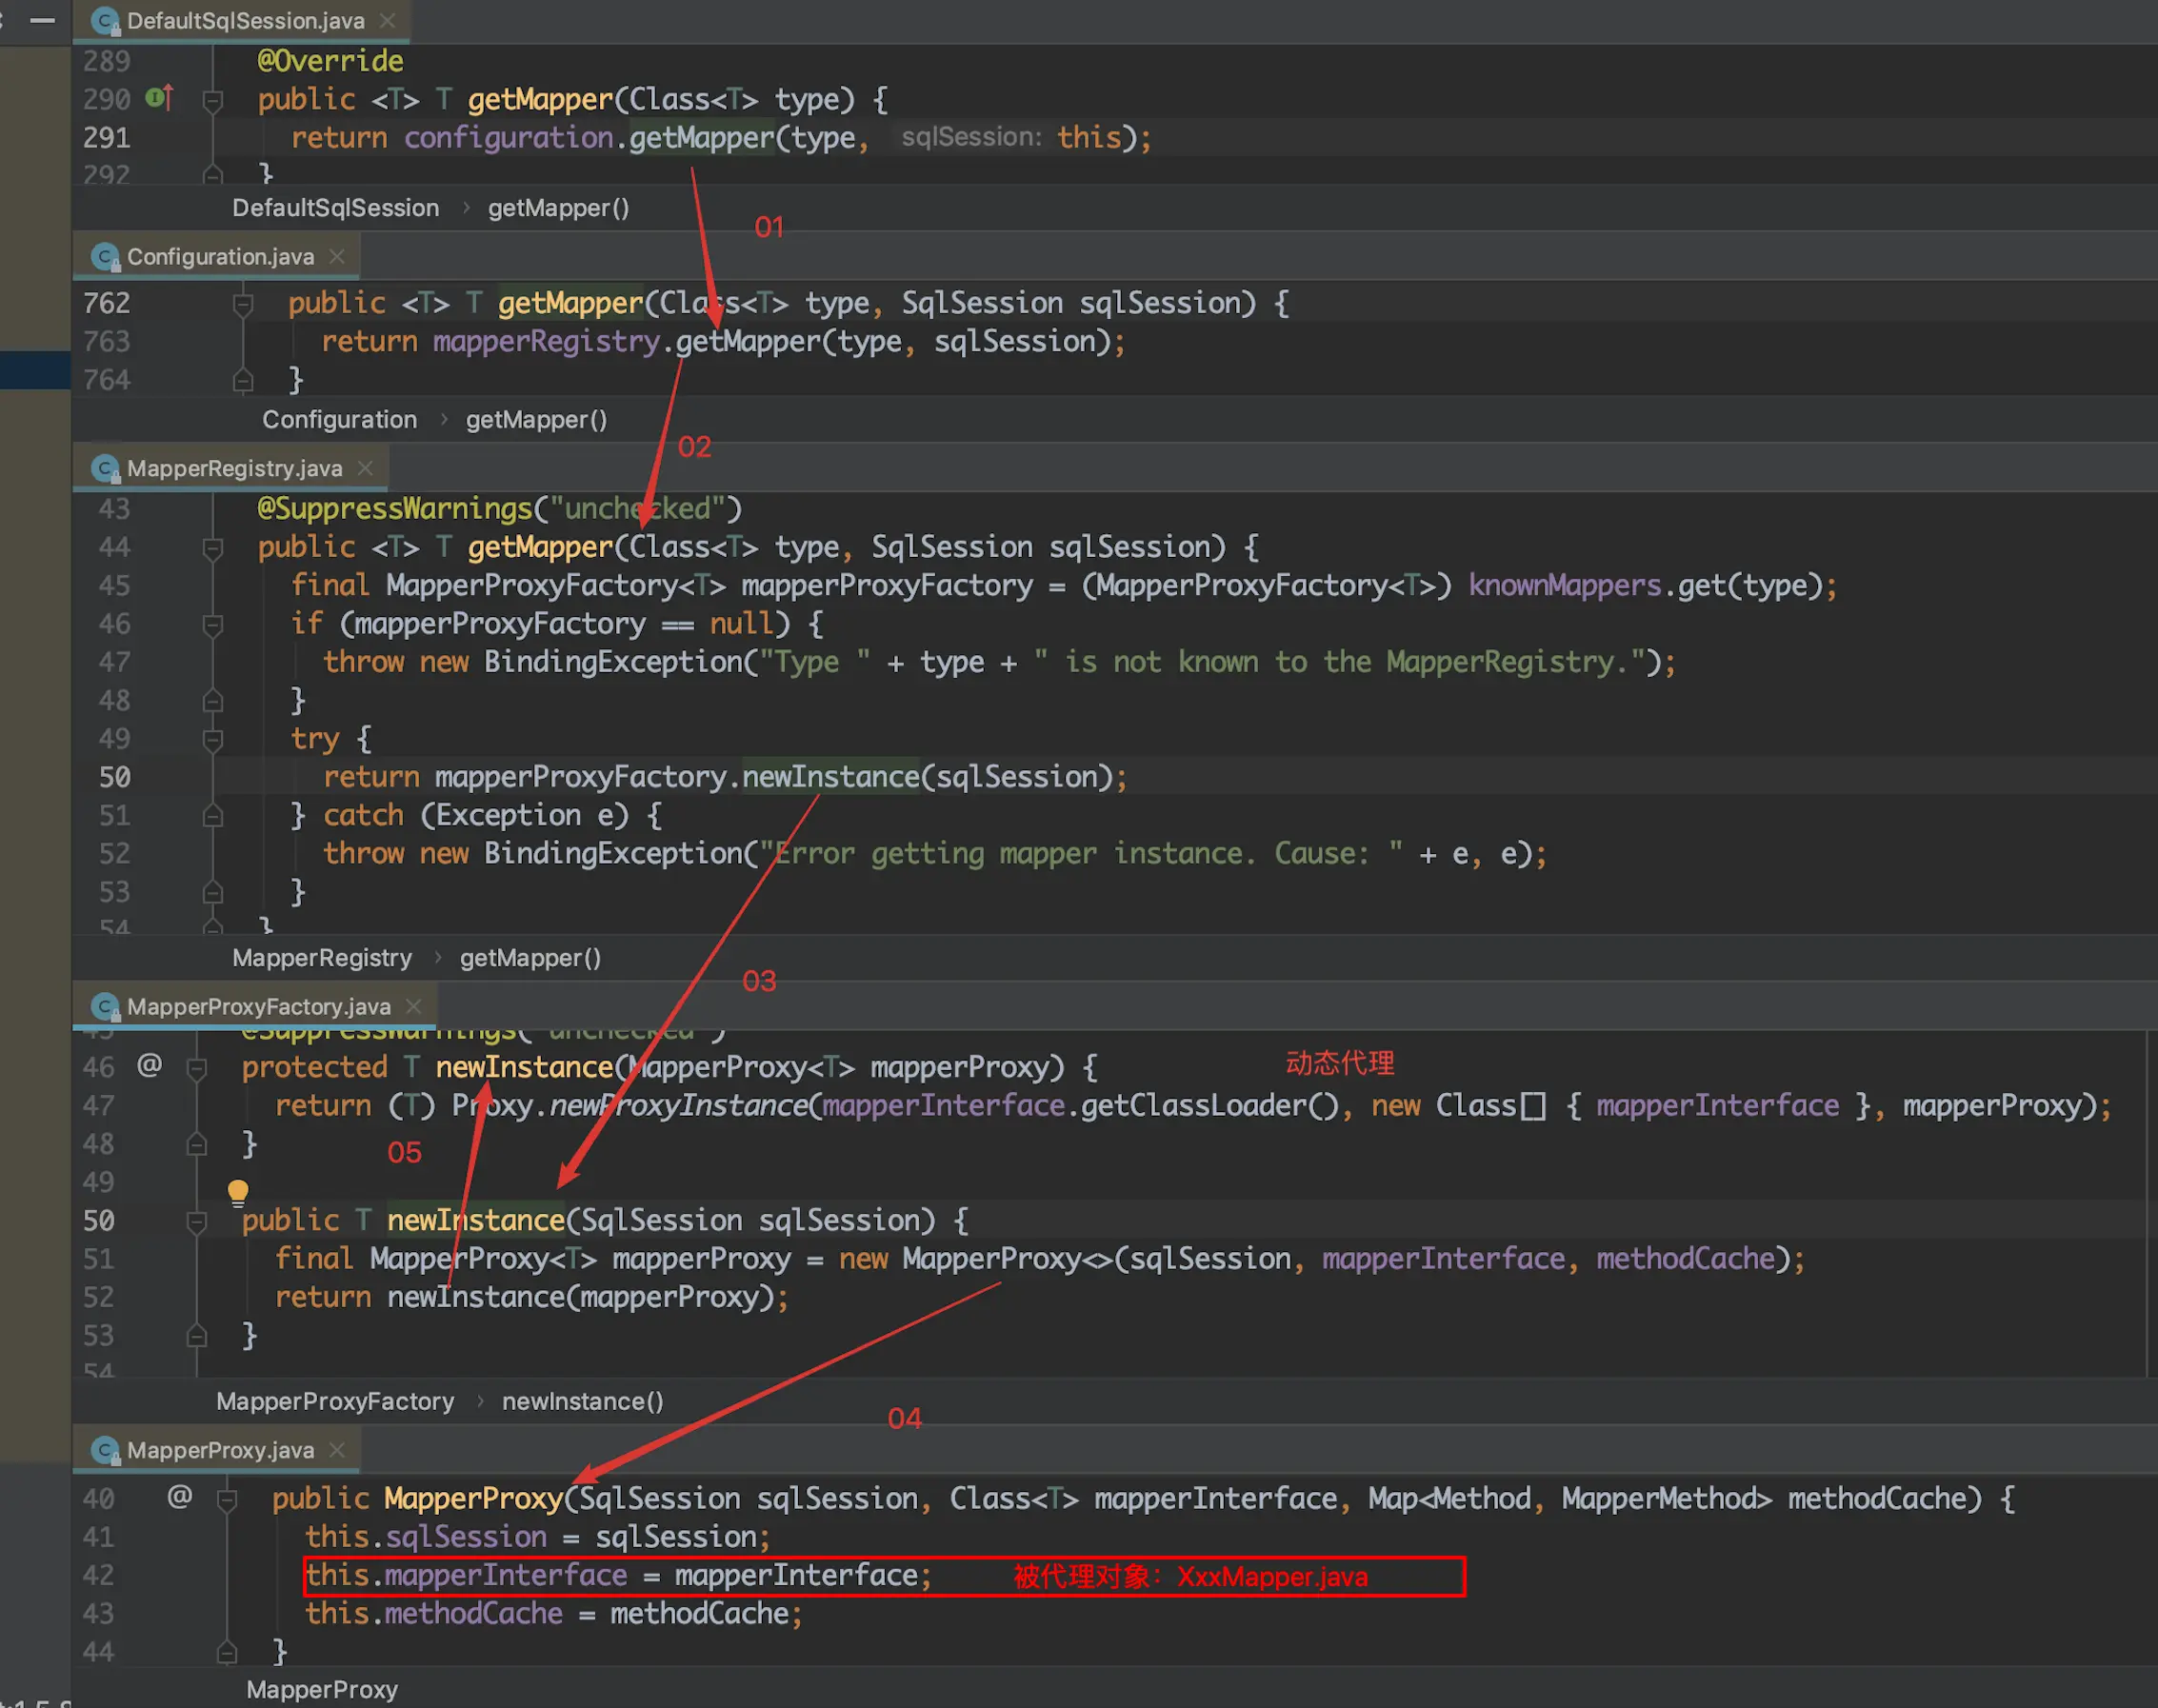Click the Configuration breadcrumb item
The height and width of the screenshot is (1708, 2158).
tap(339, 420)
